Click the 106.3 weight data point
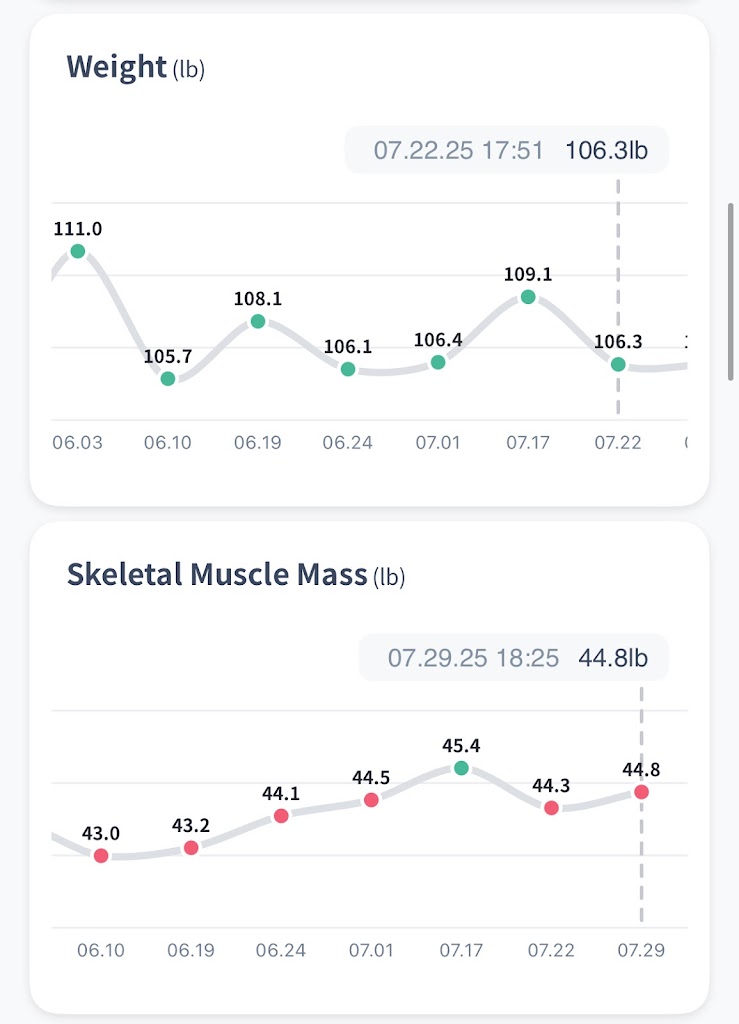 618,364
